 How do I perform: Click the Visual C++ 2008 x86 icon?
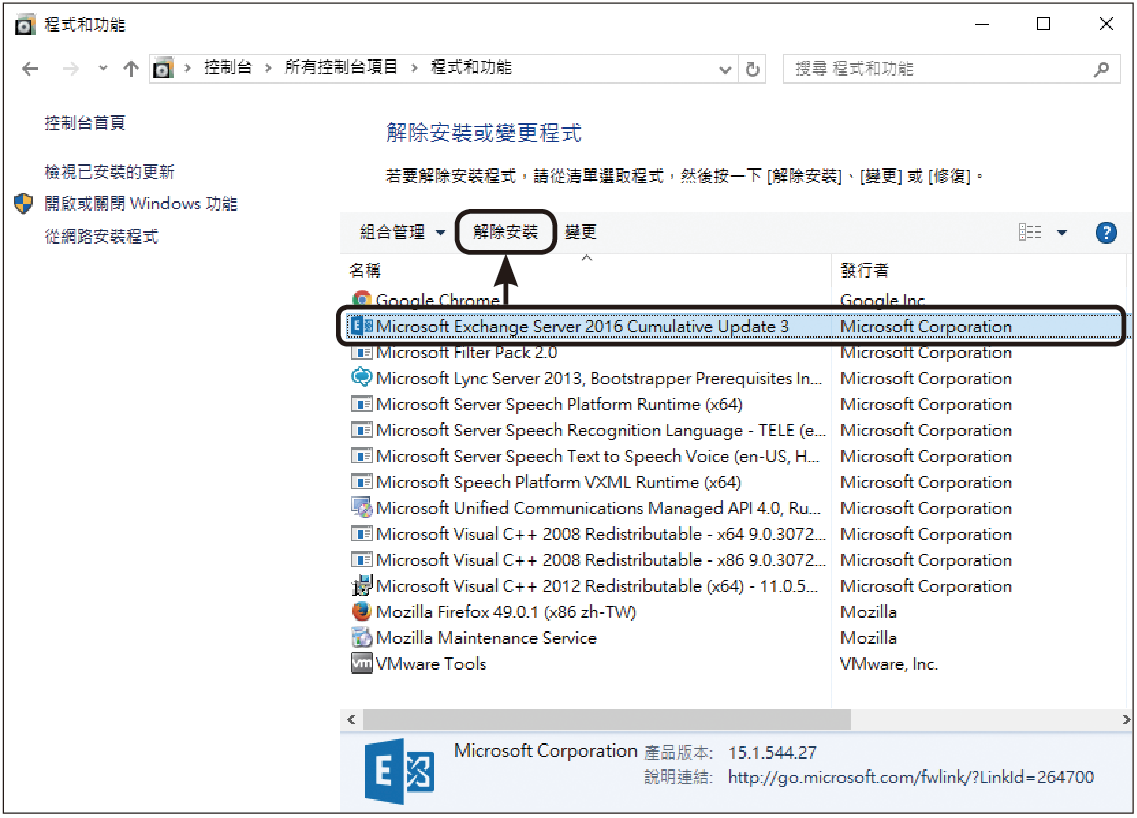(x=361, y=560)
